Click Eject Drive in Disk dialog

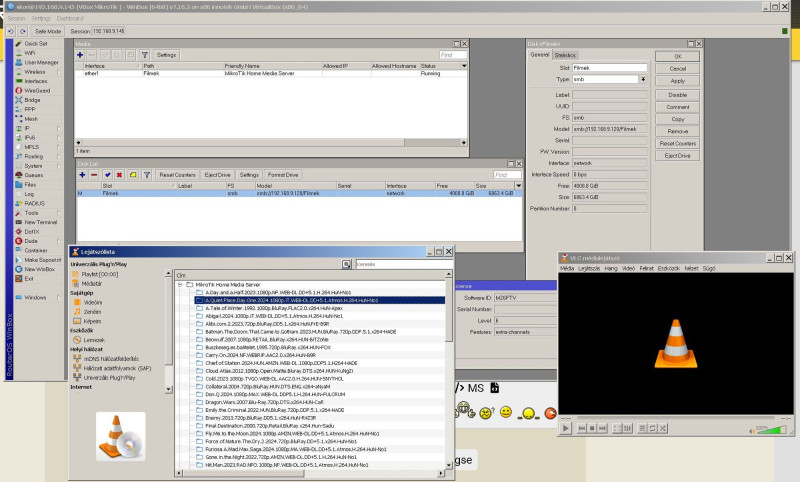678,156
